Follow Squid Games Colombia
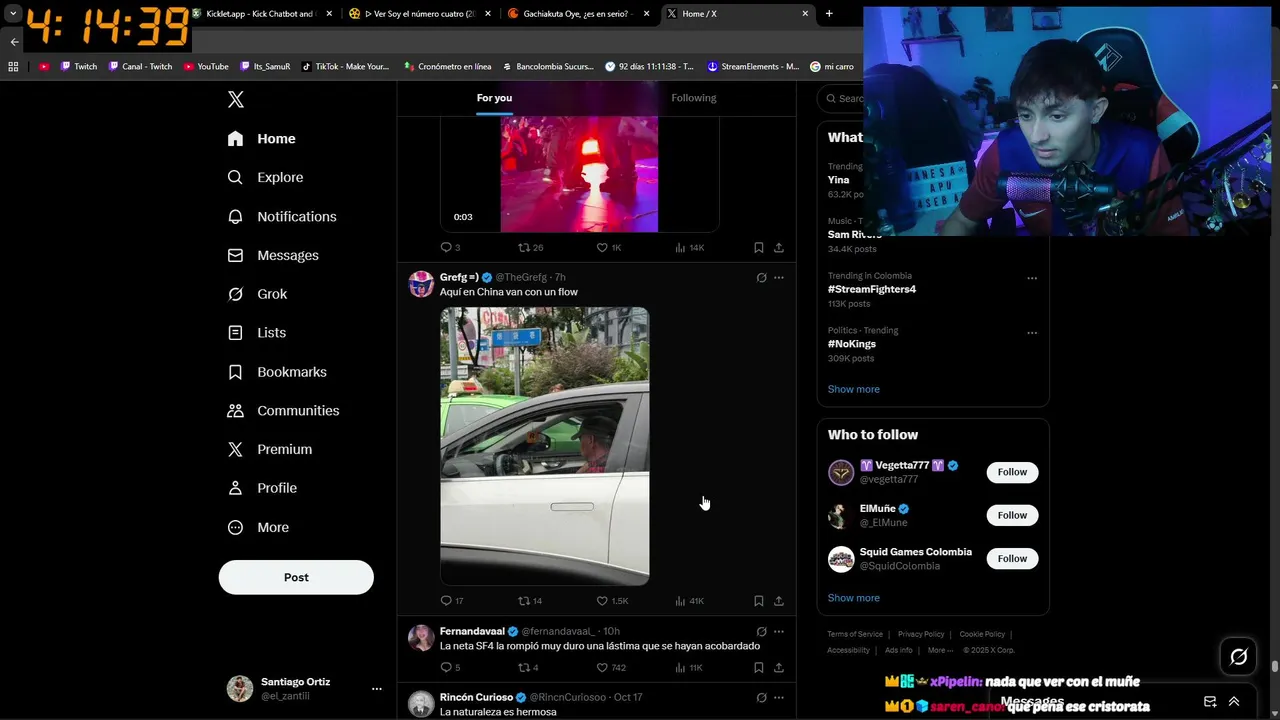 (x=1012, y=558)
